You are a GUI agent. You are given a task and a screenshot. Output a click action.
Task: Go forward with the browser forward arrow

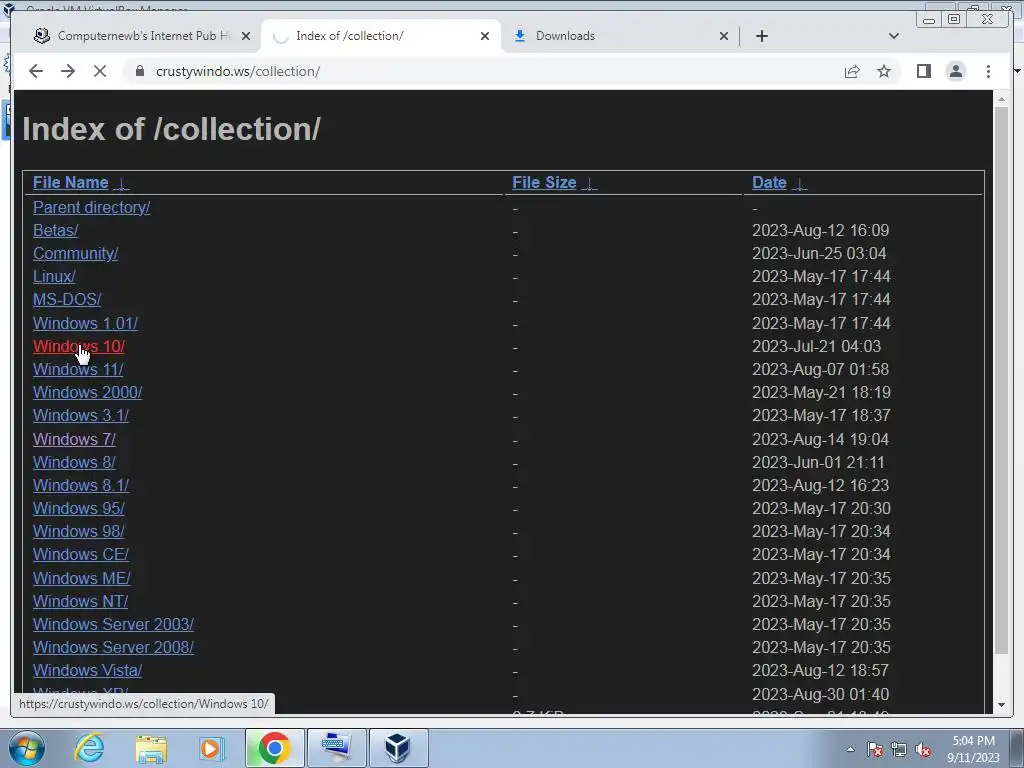[x=68, y=71]
